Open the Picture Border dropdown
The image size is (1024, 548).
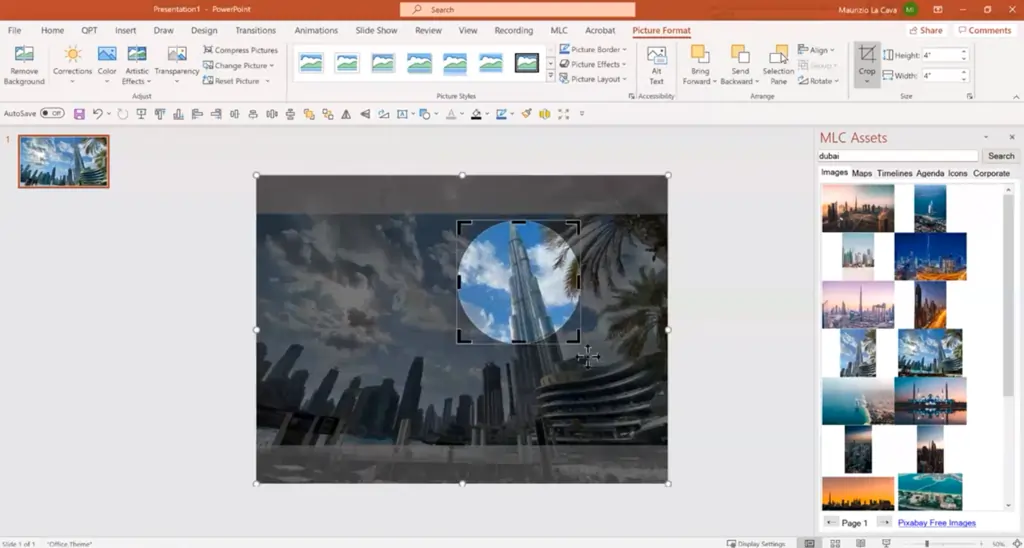click(594, 50)
